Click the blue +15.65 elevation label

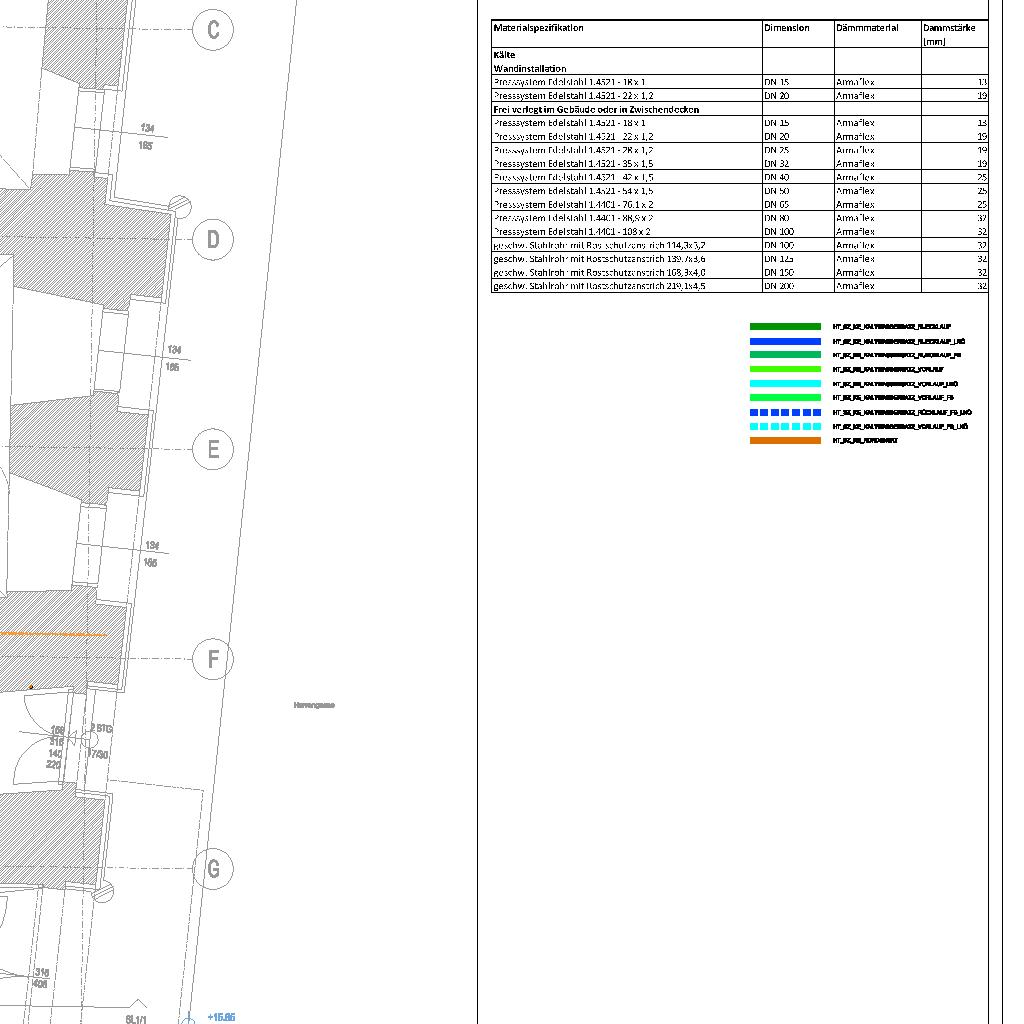point(221,1017)
